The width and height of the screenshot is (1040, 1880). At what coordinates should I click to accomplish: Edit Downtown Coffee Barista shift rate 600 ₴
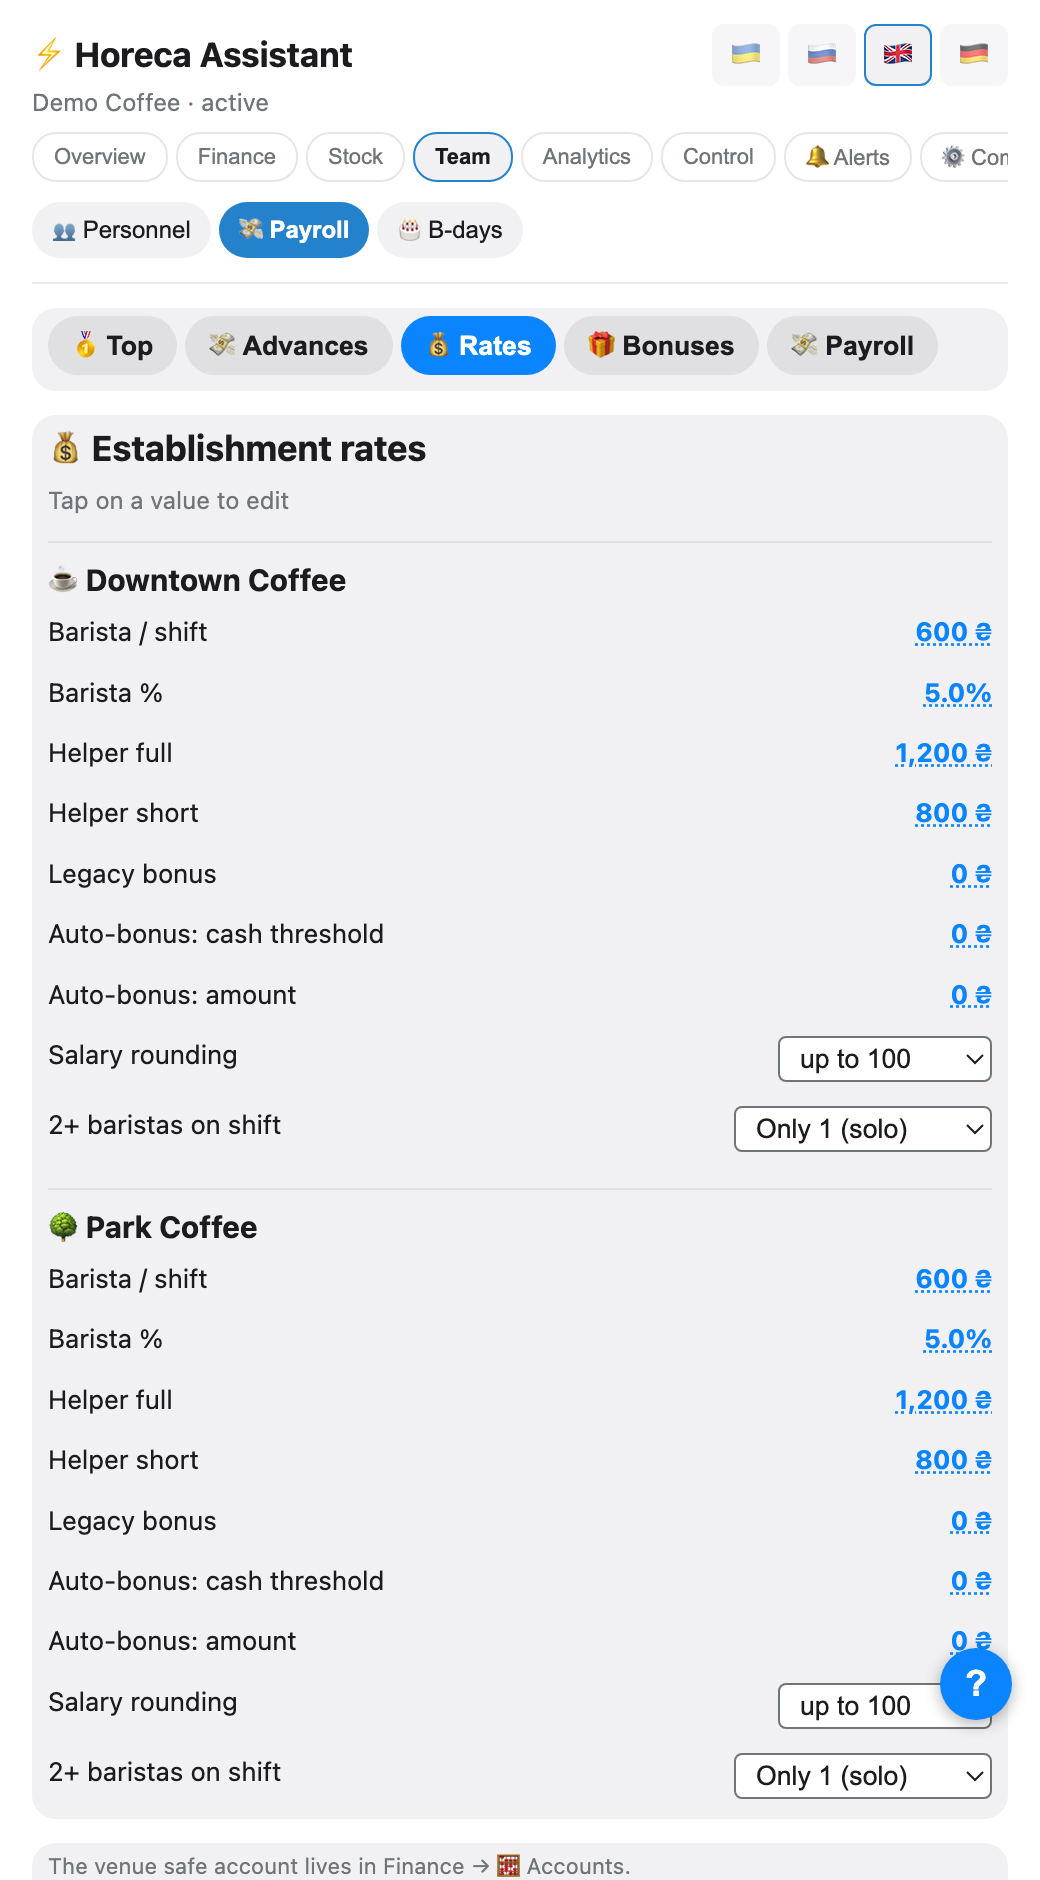[x=953, y=632]
